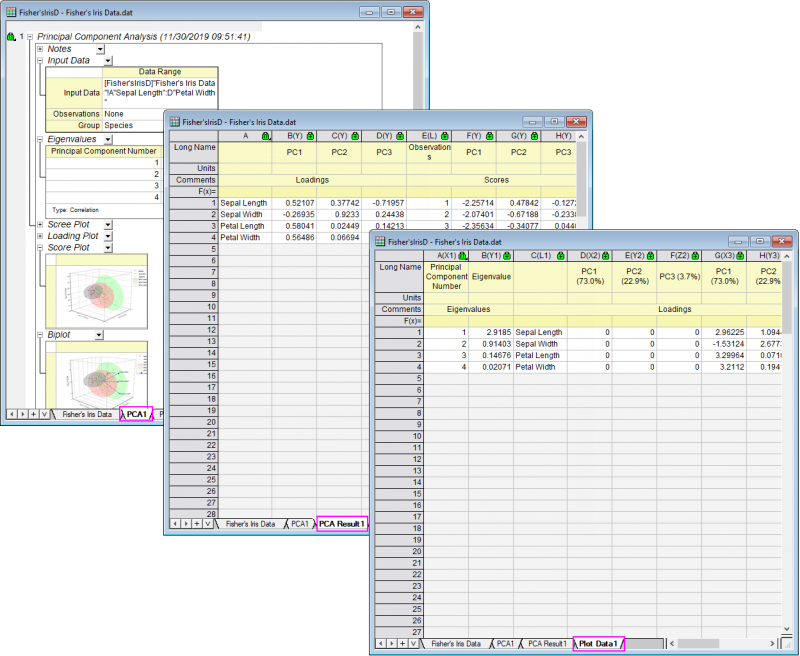Screen dimensions: 800x656
Task: Click lock icon on F(Z2) in Plot Data window
Action: click(695, 256)
